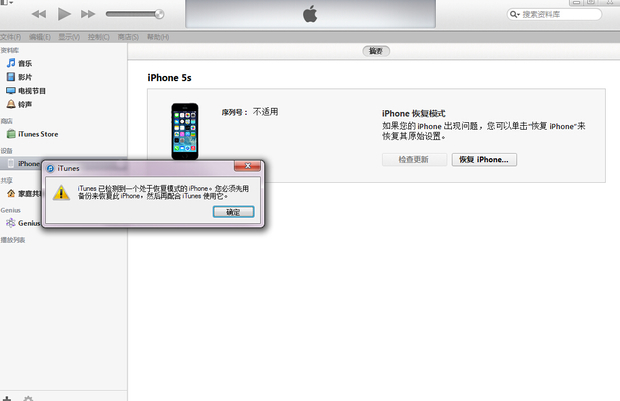
Task: Click the warning triangle icon in dialog
Action: click(61, 193)
